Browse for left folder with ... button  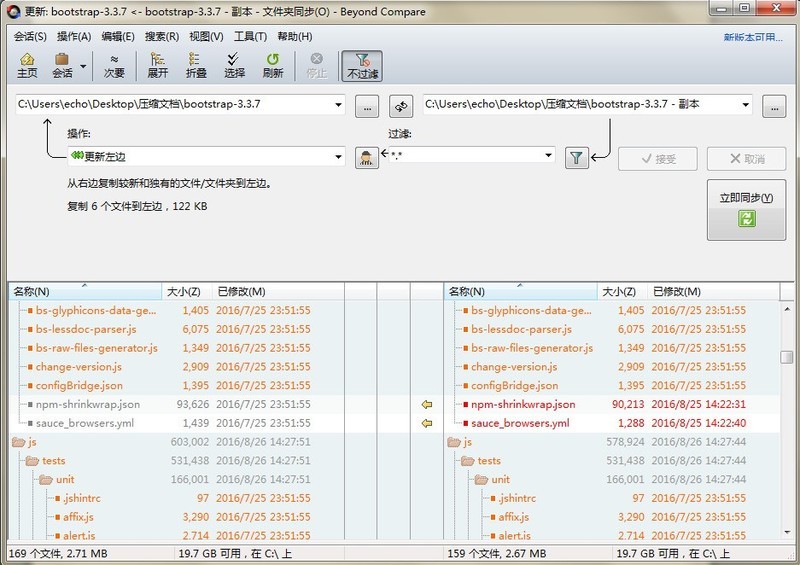coord(367,107)
